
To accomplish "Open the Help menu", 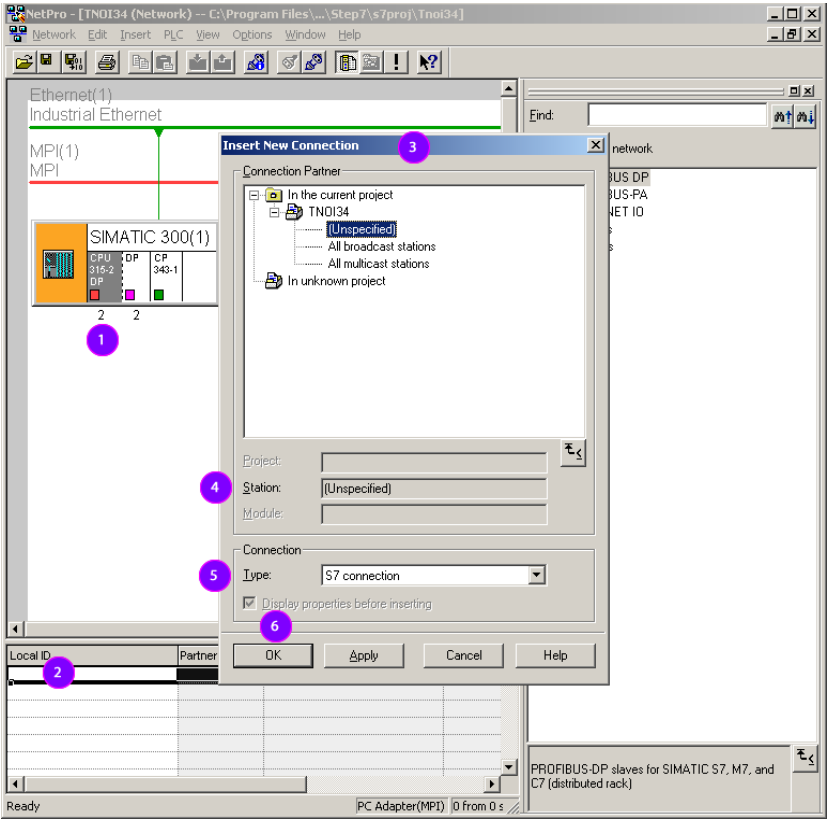I will pyautogui.click(x=349, y=35).
